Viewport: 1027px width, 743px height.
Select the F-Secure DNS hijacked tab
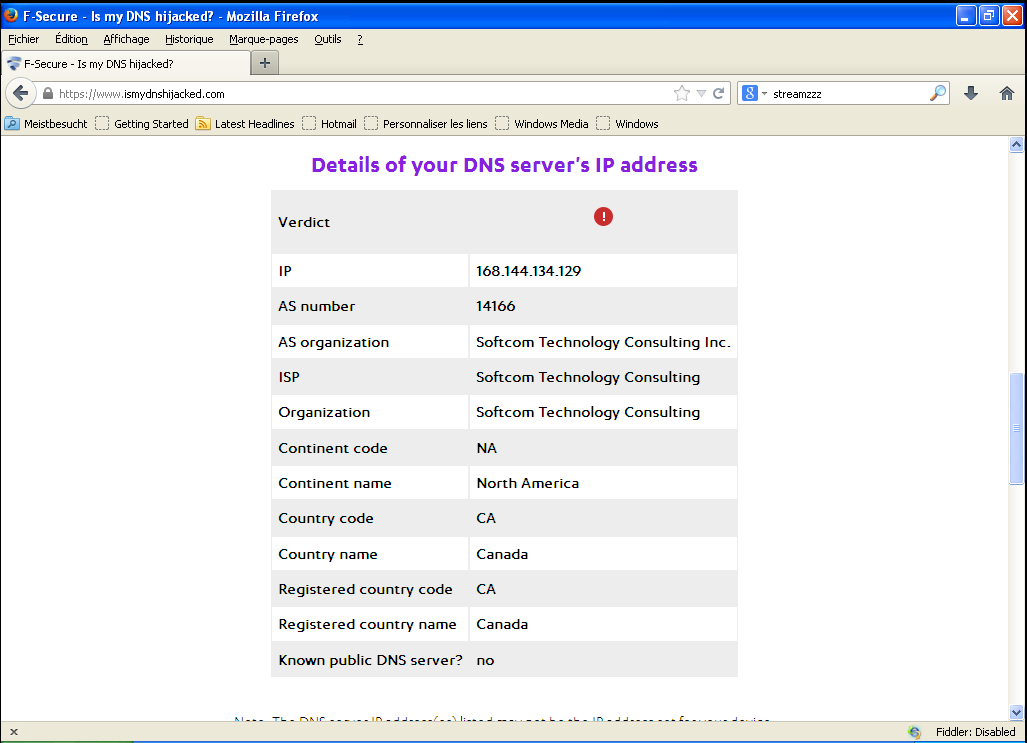pos(126,64)
